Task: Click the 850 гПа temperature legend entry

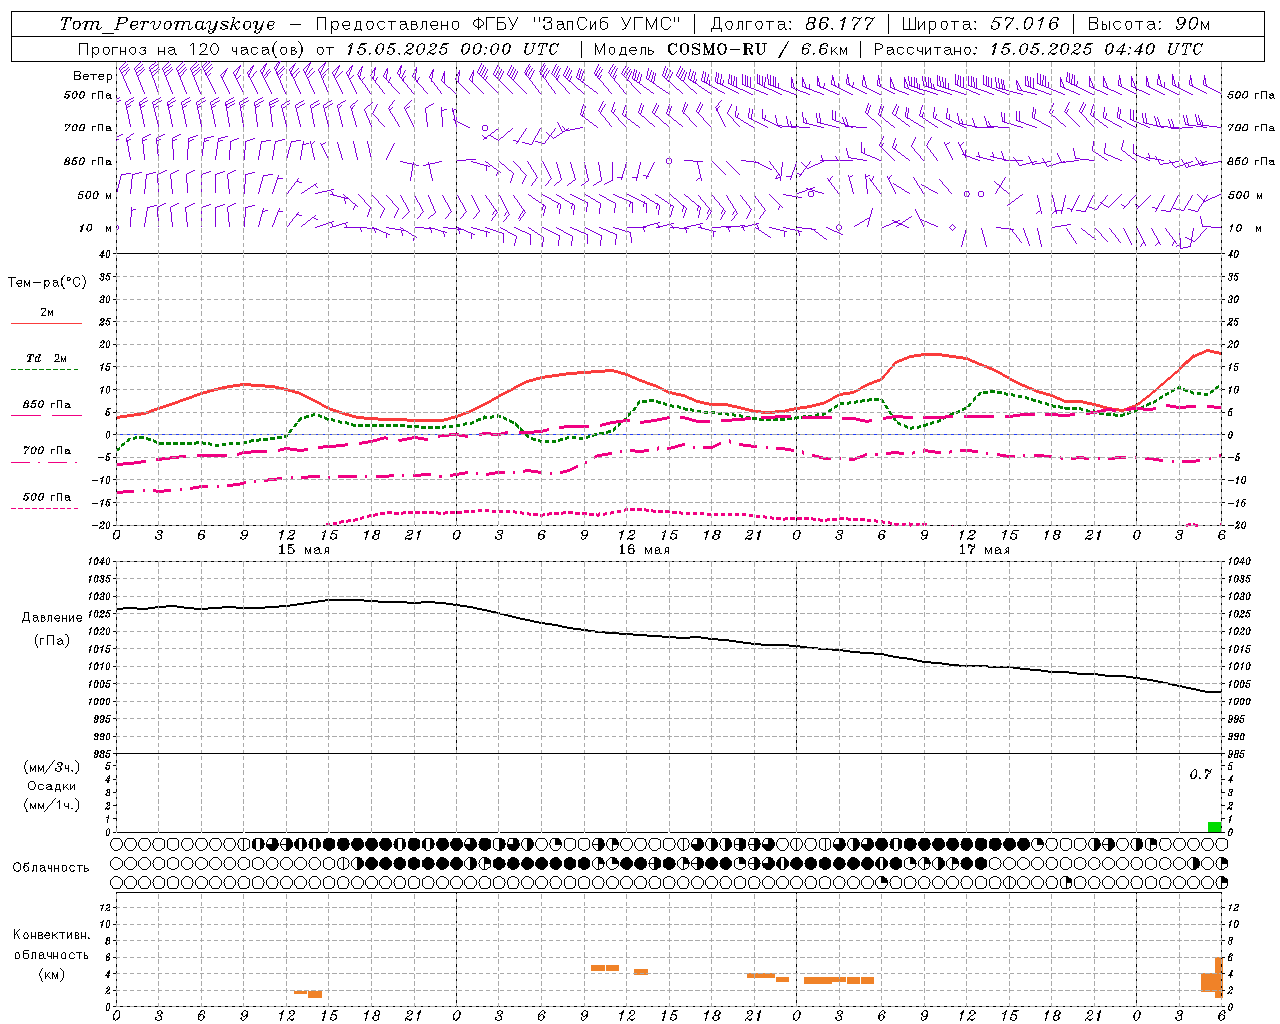Action: coord(46,405)
